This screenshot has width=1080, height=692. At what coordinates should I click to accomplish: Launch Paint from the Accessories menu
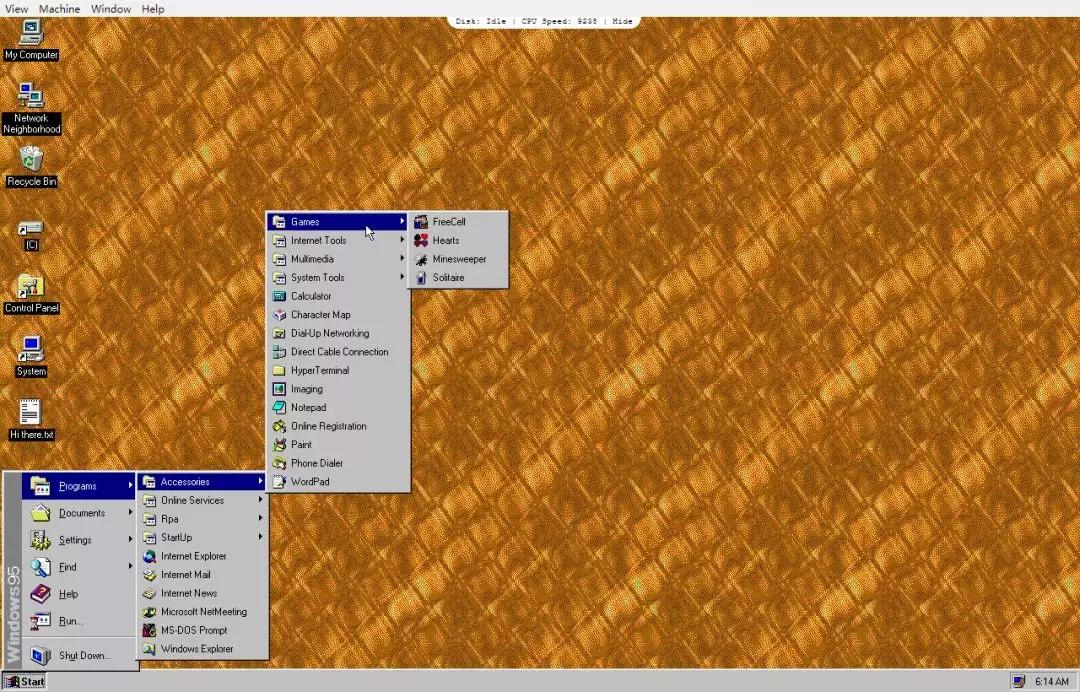click(x=300, y=444)
